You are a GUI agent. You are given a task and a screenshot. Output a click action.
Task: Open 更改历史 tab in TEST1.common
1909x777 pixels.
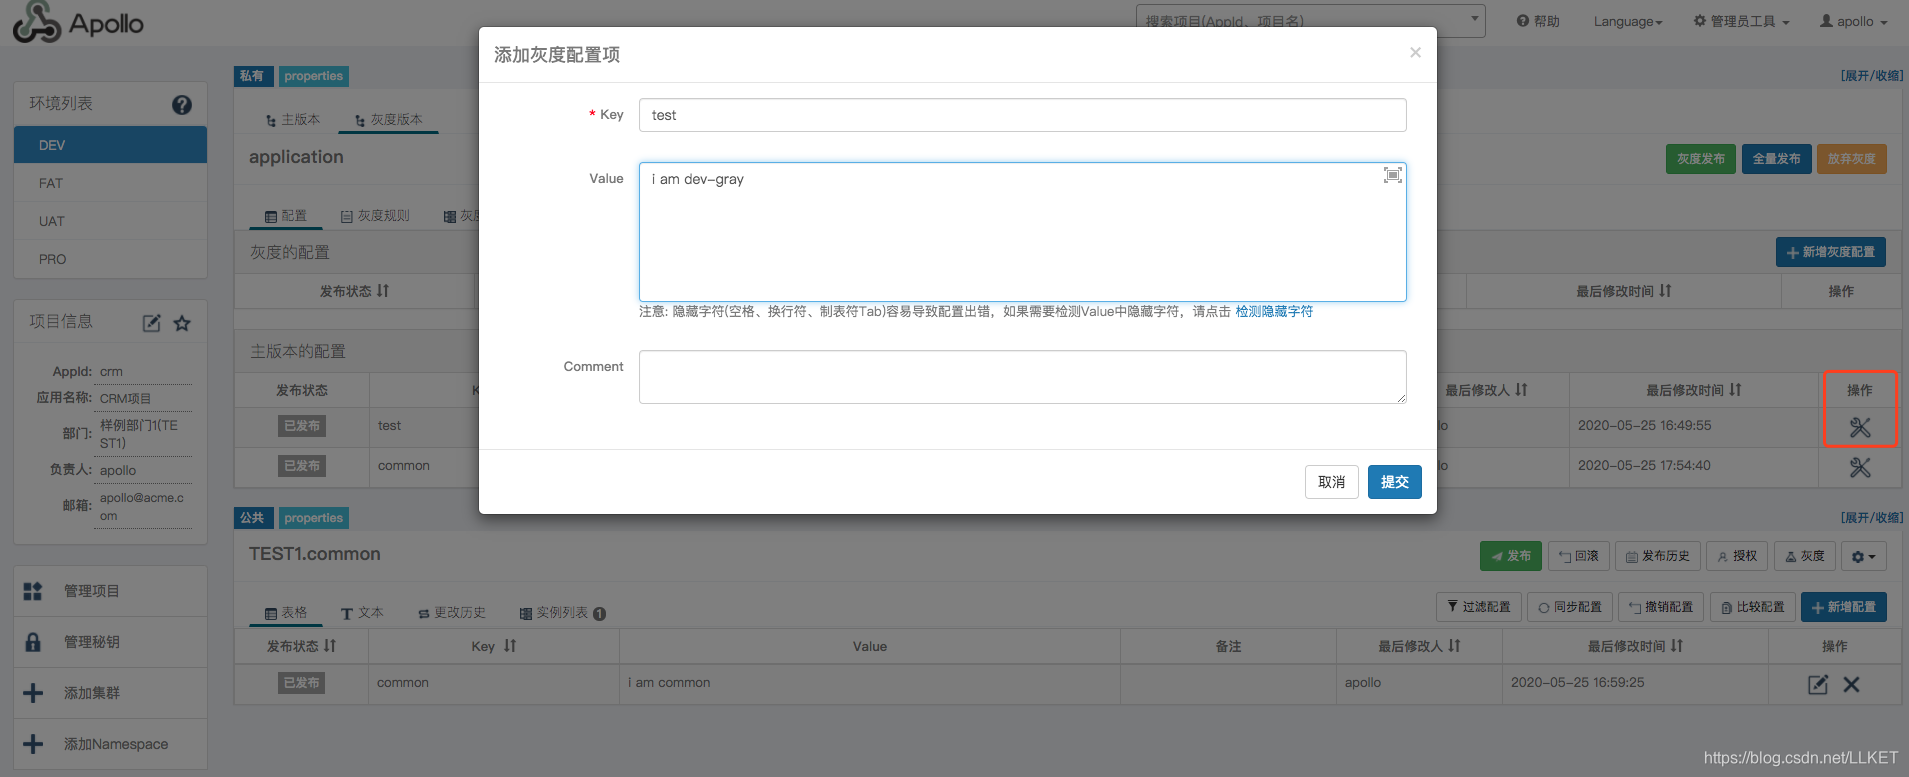pos(452,613)
